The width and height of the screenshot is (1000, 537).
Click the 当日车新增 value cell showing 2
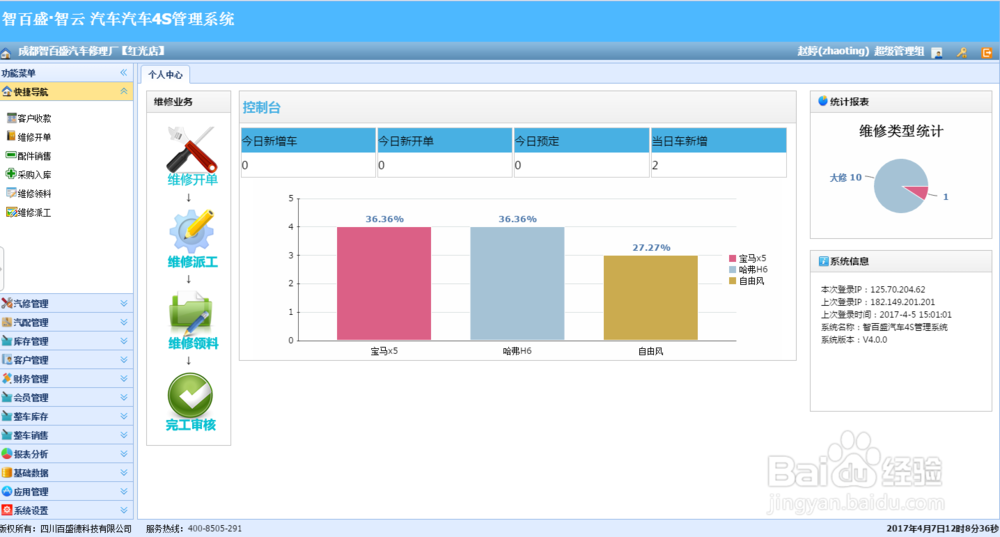pyautogui.click(x=719, y=165)
